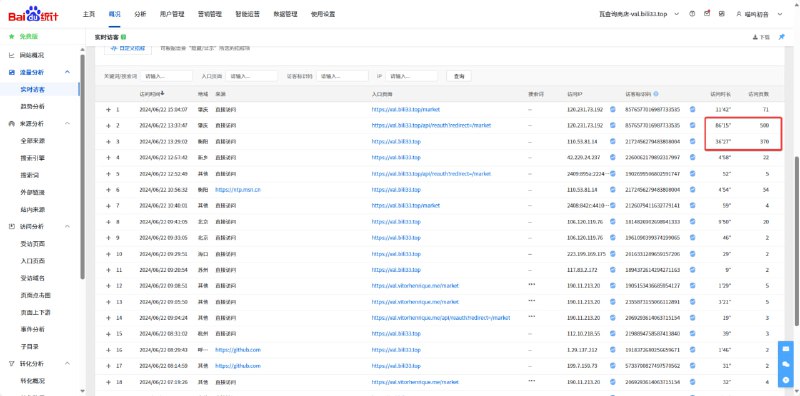This screenshot has height=396, width=800.
Task: Click blue icon next to IP in row 1
Action: click(613, 109)
